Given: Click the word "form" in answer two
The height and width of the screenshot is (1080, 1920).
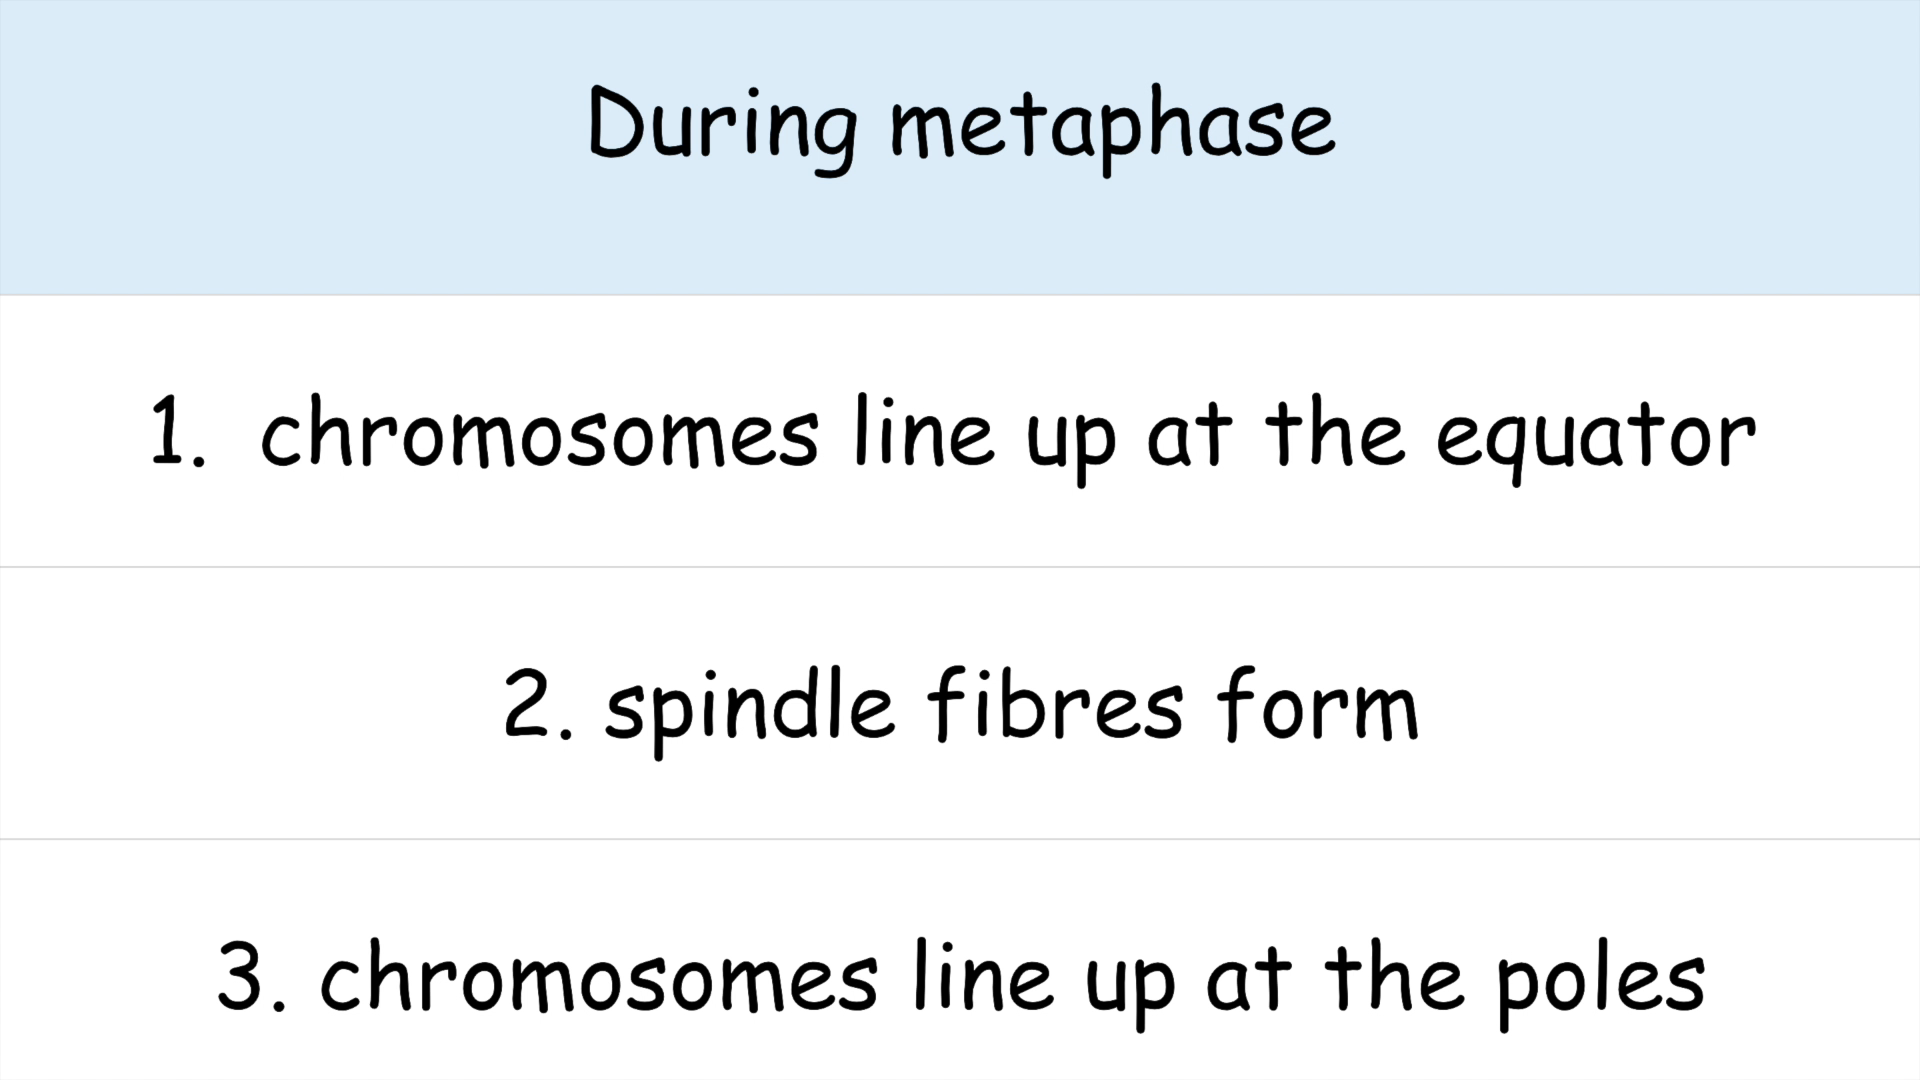Looking at the screenshot, I should [x=1317, y=706].
